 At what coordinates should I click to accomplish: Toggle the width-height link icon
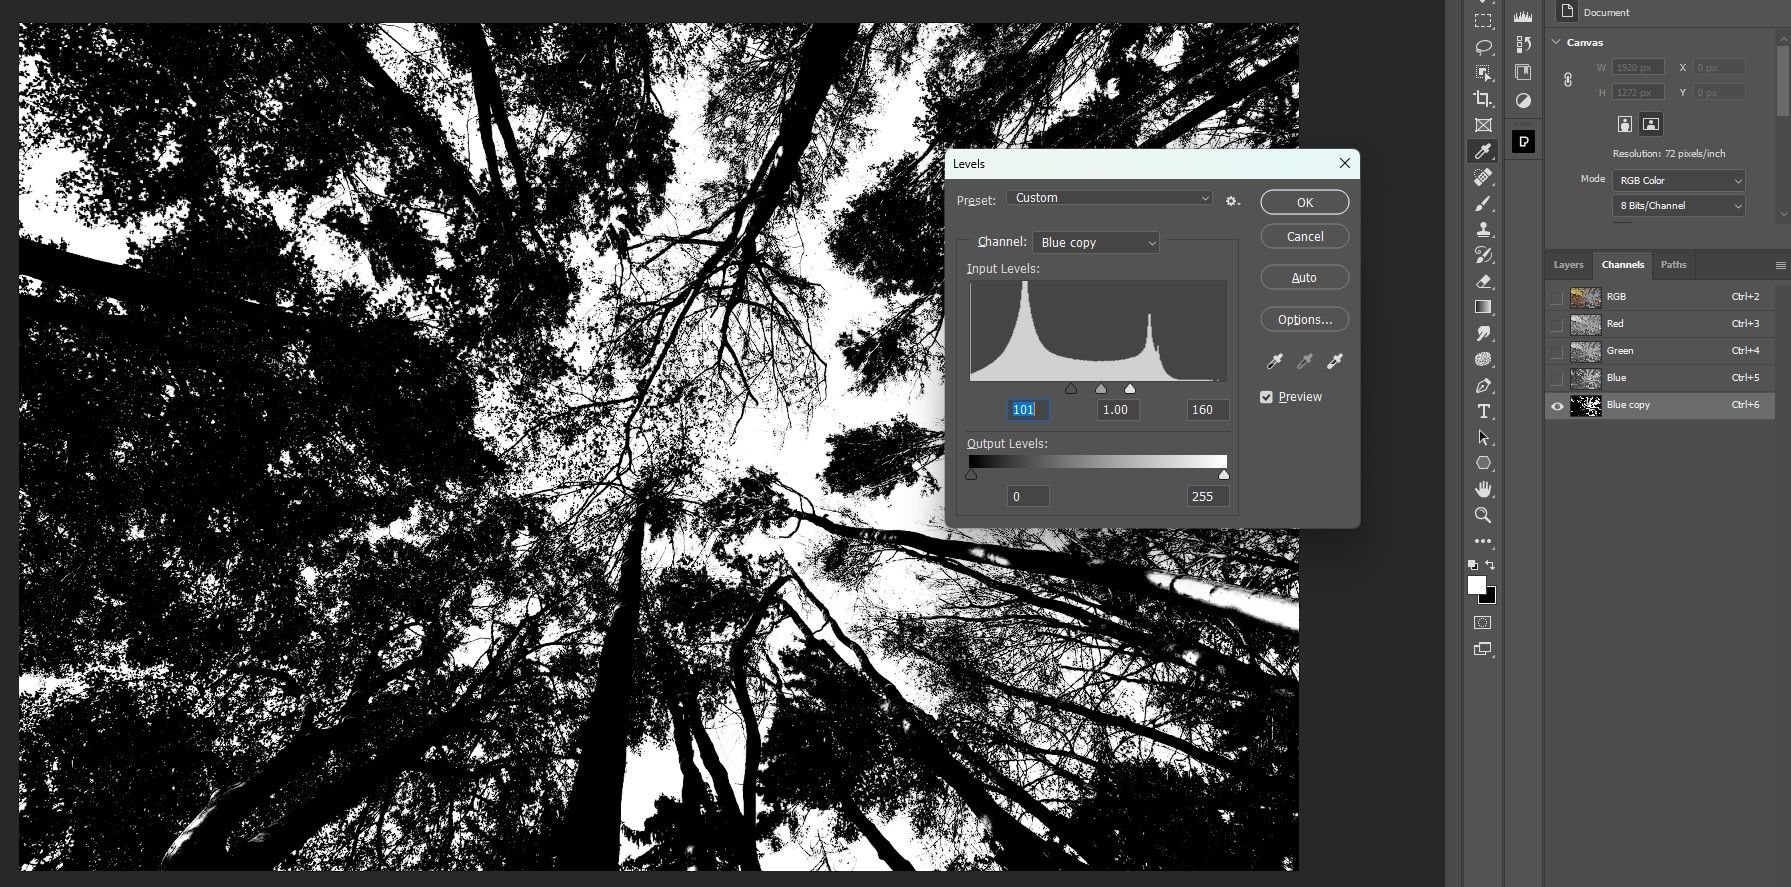(x=1568, y=80)
